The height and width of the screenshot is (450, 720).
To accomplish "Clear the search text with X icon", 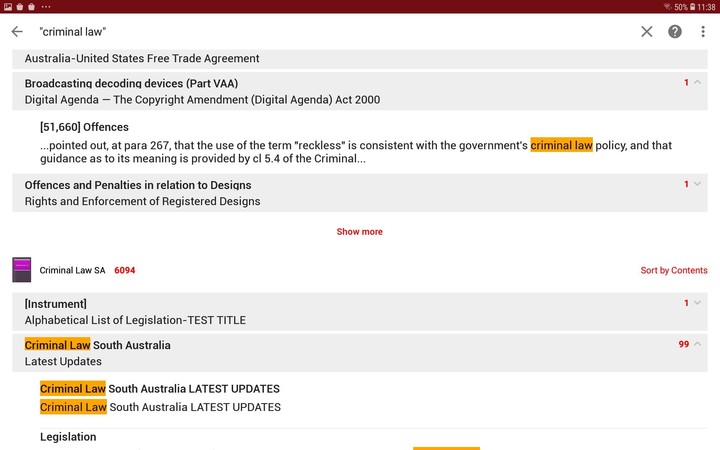I will tap(647, 31).
